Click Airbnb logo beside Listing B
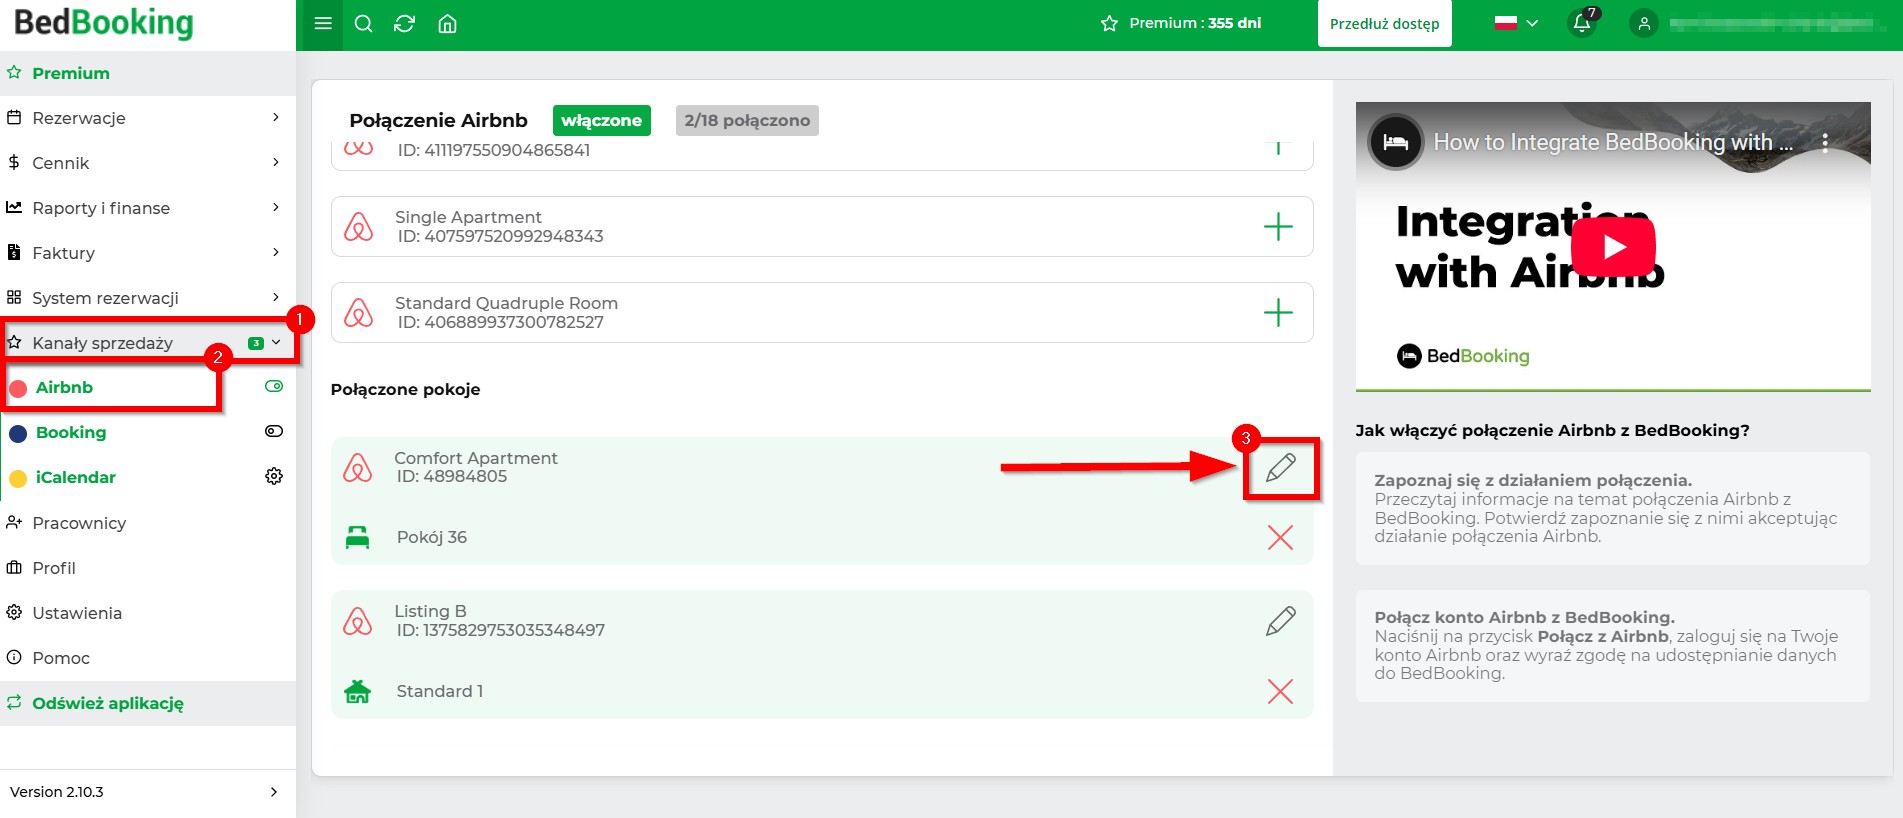 point(357,621)
